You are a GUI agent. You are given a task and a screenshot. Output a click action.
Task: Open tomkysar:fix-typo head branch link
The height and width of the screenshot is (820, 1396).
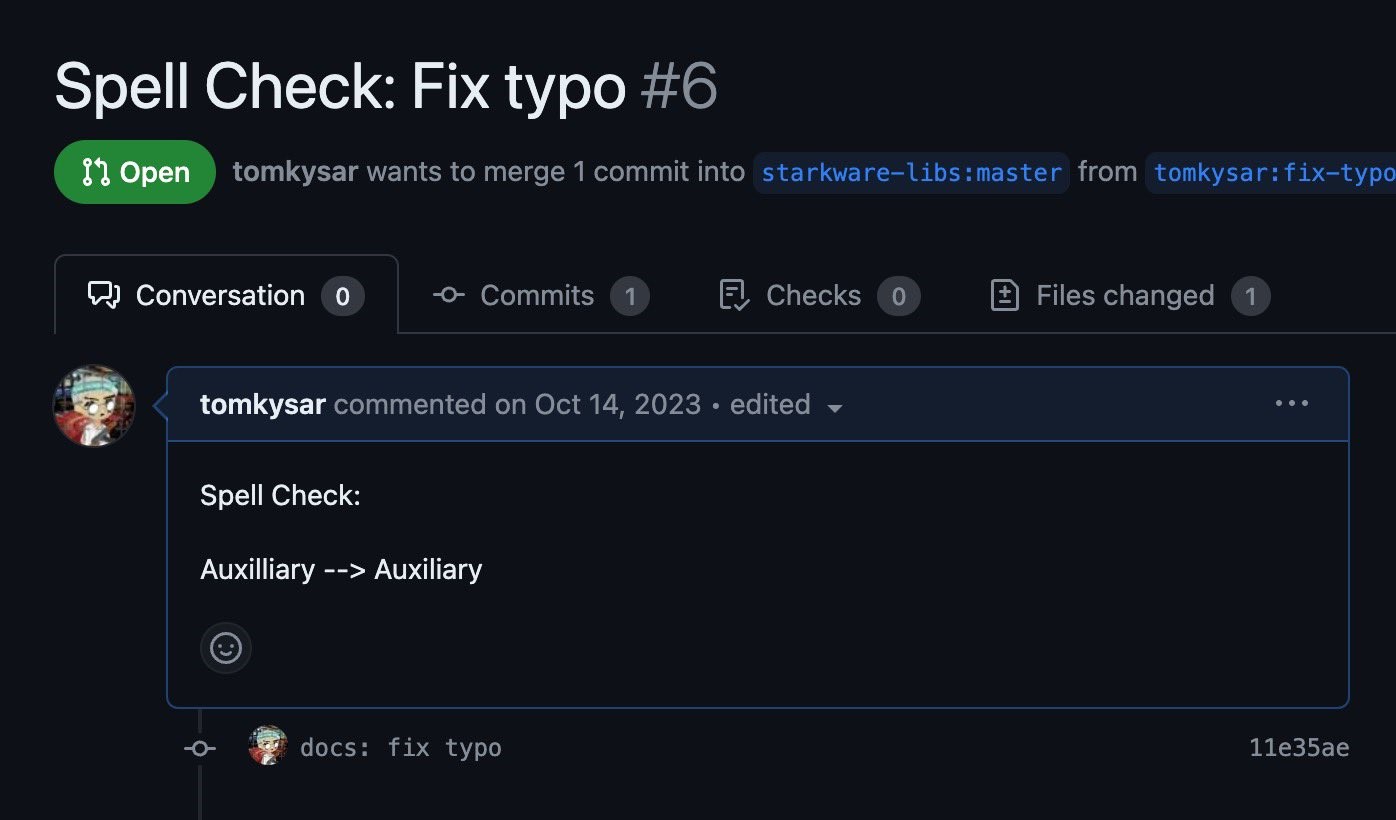tap(1271, 172)
